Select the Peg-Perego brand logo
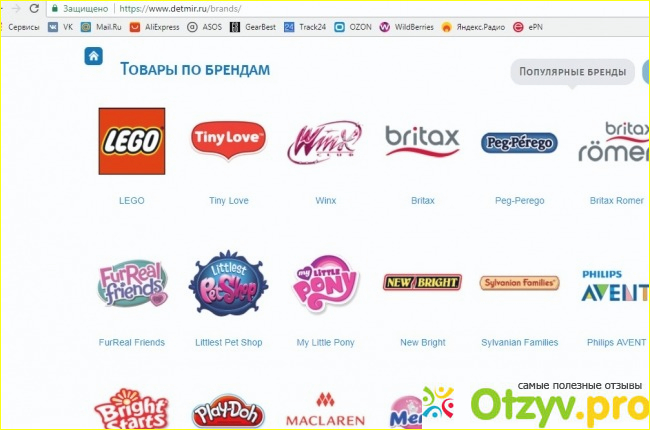 (519, 143)
